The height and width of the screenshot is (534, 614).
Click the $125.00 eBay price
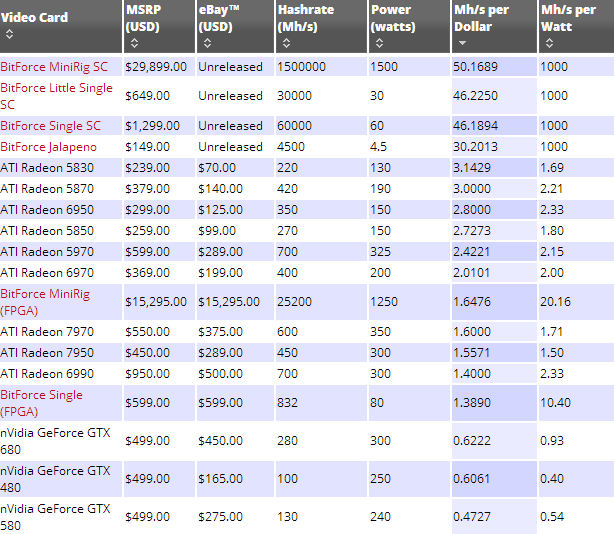(x=220, y=210)
